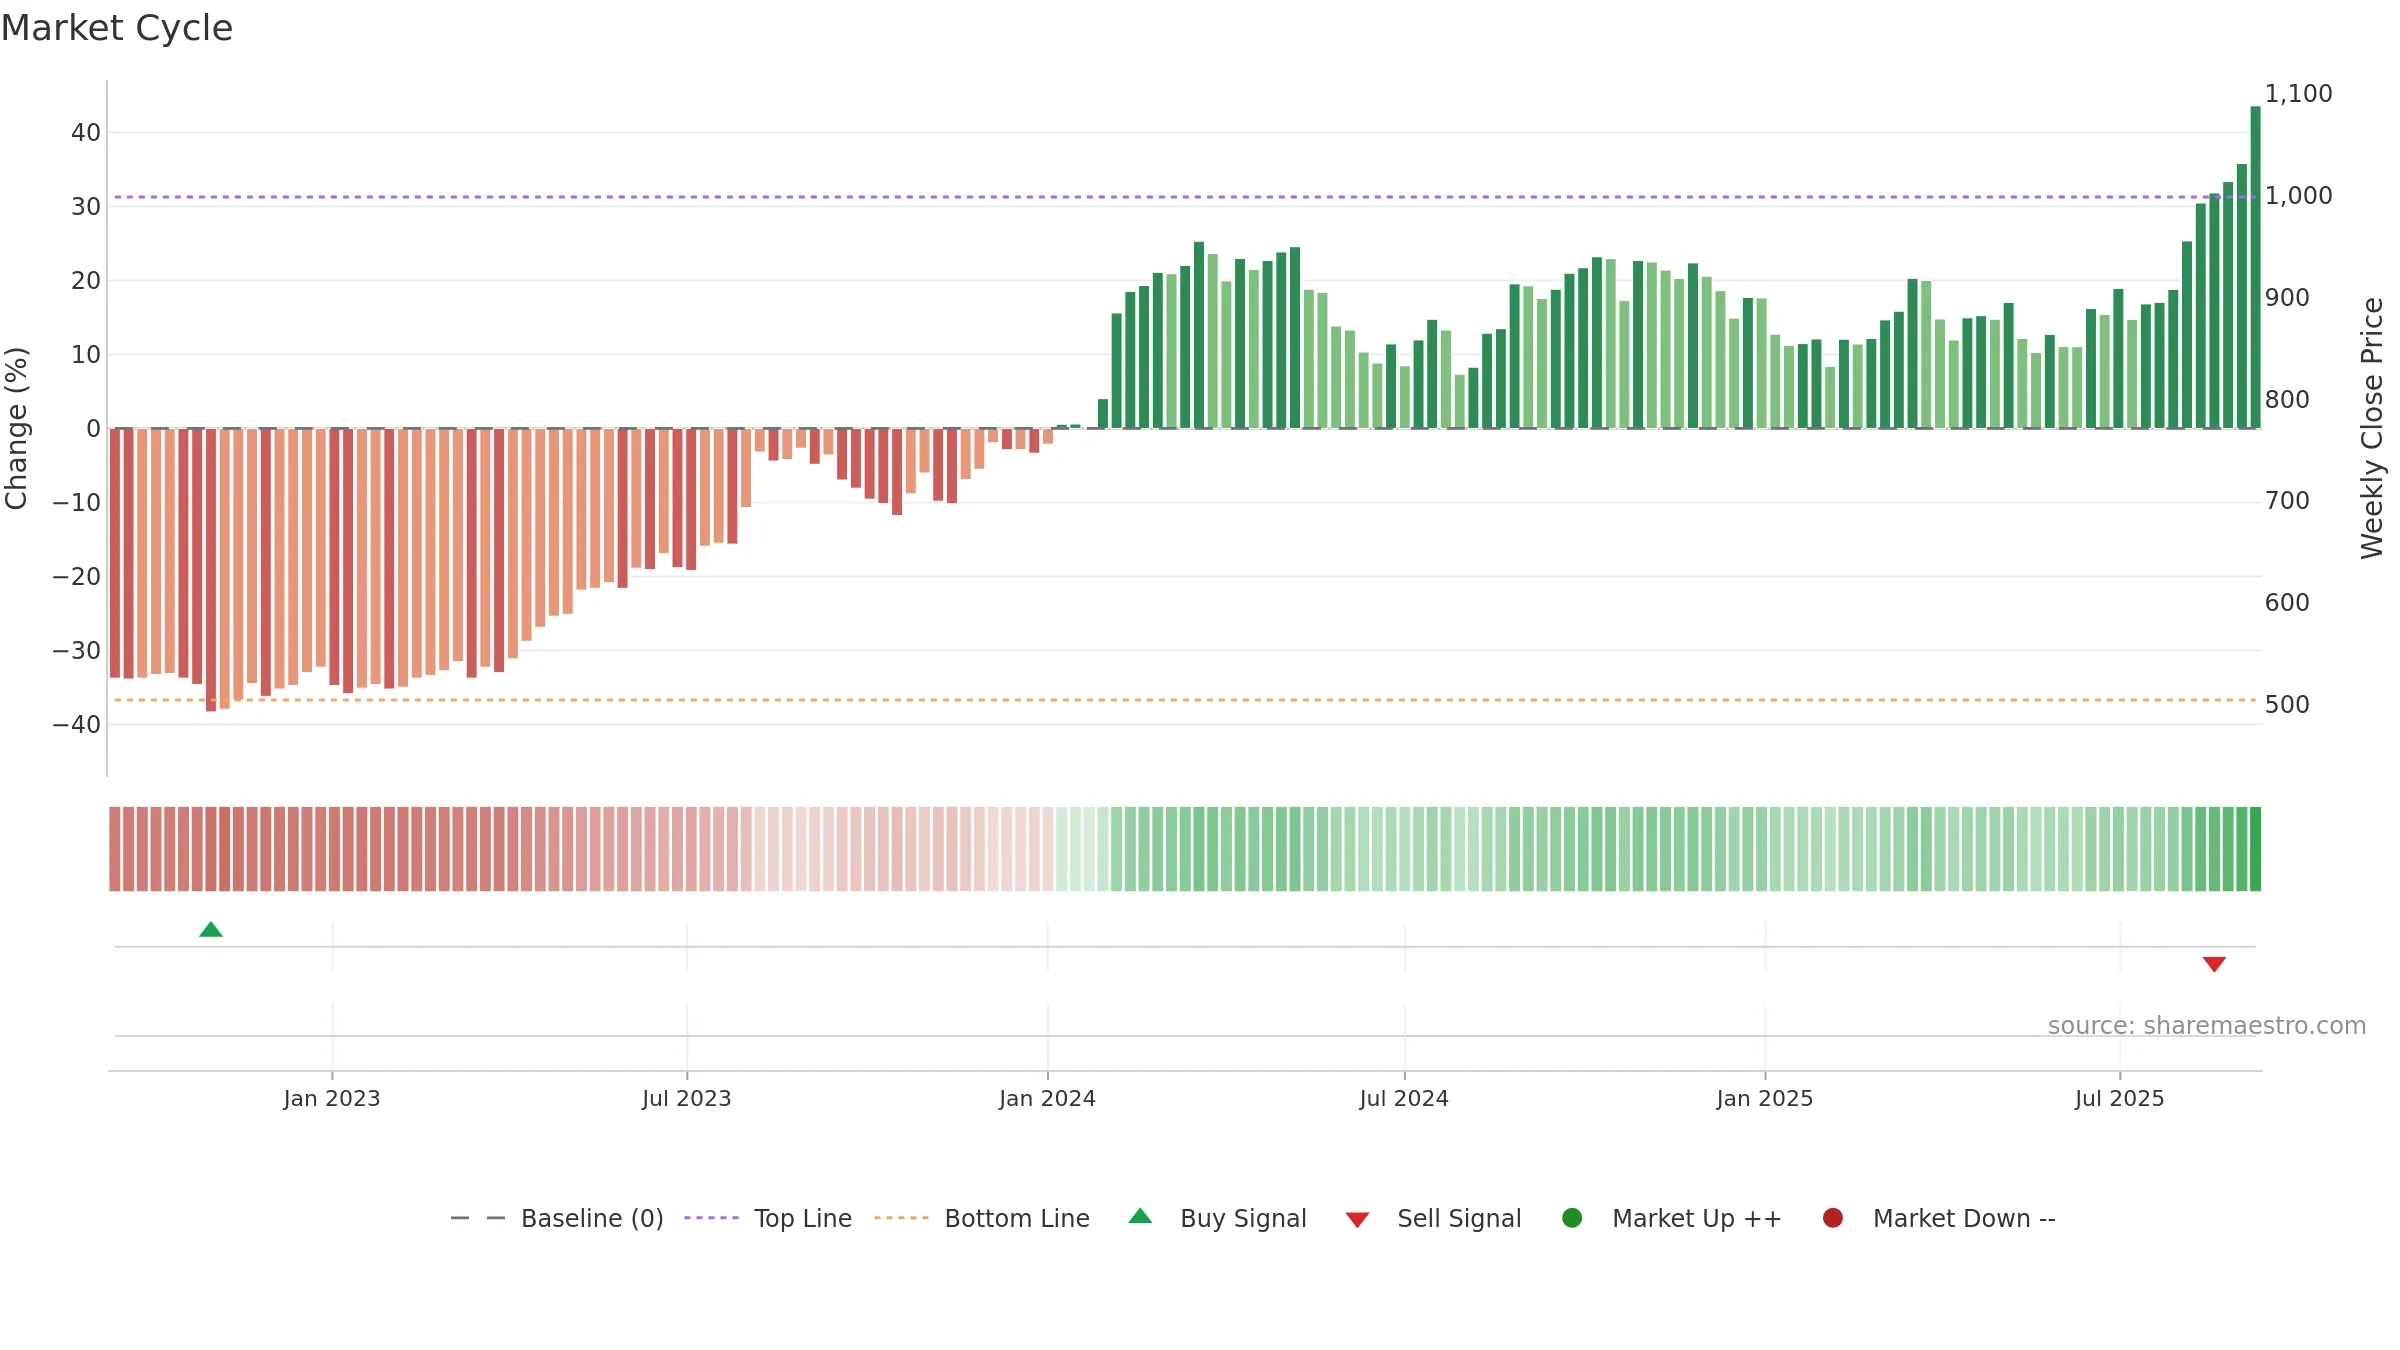Click the 1,000 price tick label
The height and width of the screenshot is (1350, 2400).
(2298, 196)
